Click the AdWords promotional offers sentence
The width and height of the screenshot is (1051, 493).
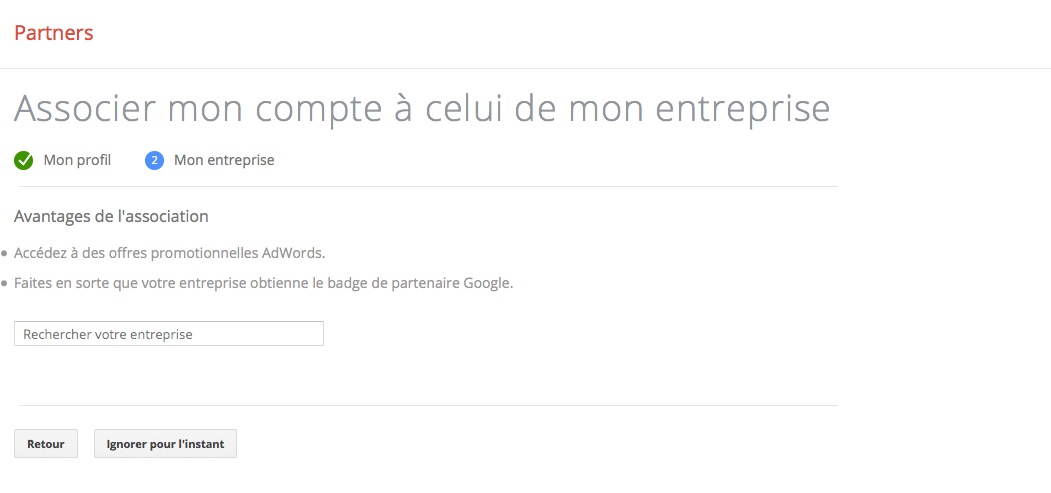pyautogui.click(x=170, y=252)
